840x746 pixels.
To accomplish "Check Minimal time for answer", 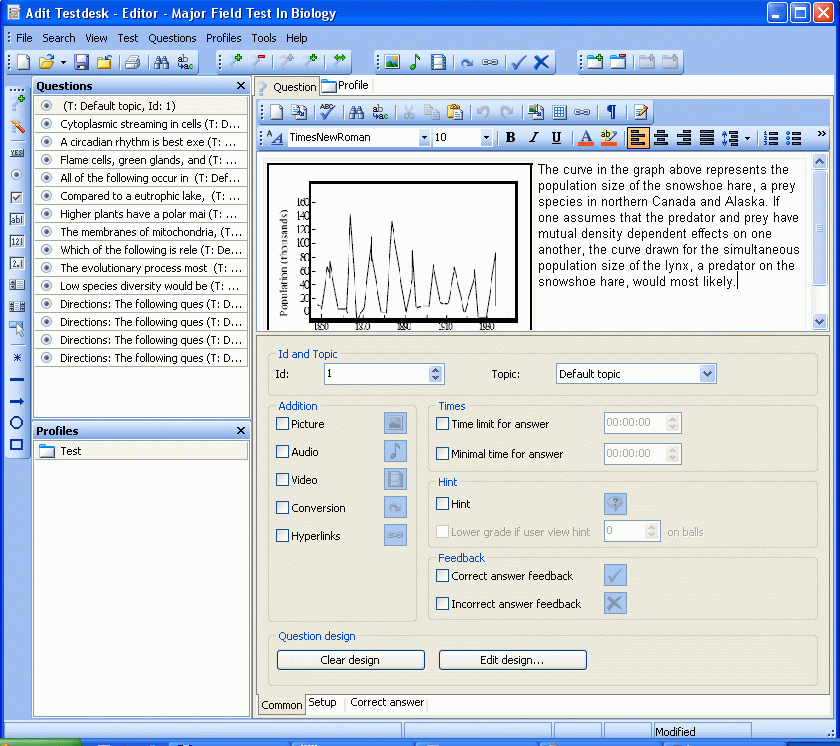I will click(442, 454).
